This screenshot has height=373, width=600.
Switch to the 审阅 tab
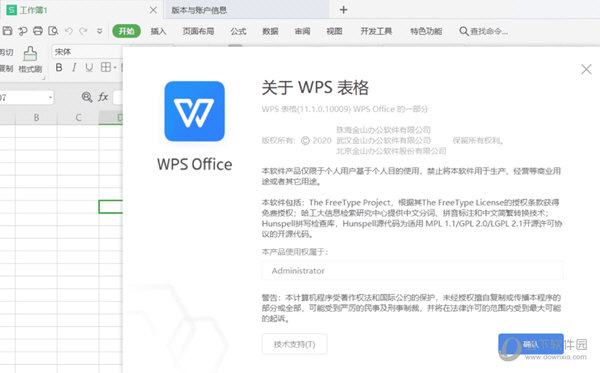click(302, 31)
